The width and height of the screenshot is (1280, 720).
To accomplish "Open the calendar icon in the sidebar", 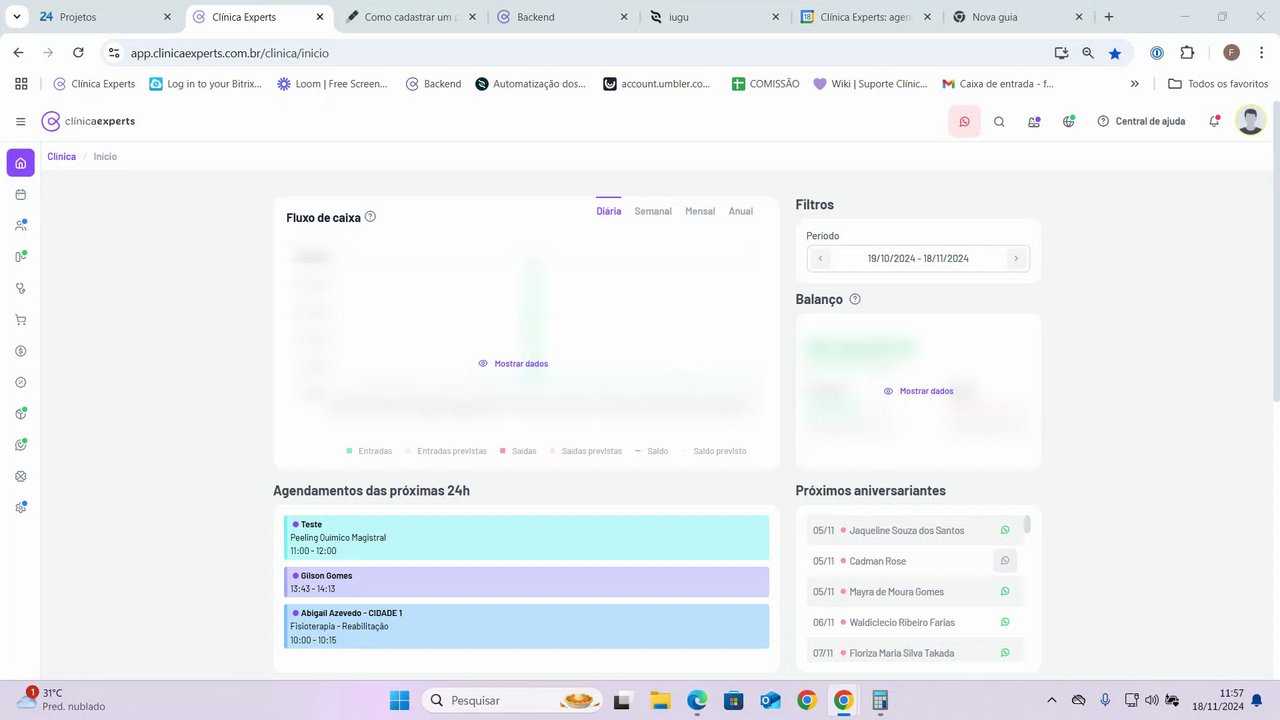I will (x=21, y=194).
